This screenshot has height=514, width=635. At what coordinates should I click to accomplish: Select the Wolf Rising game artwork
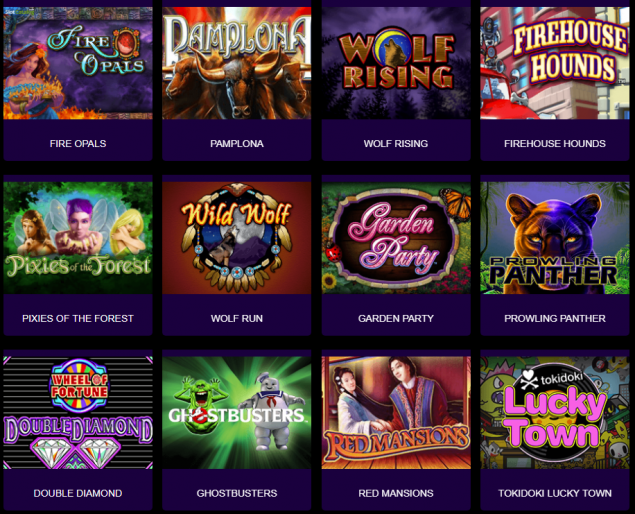[x=396, y=63]
